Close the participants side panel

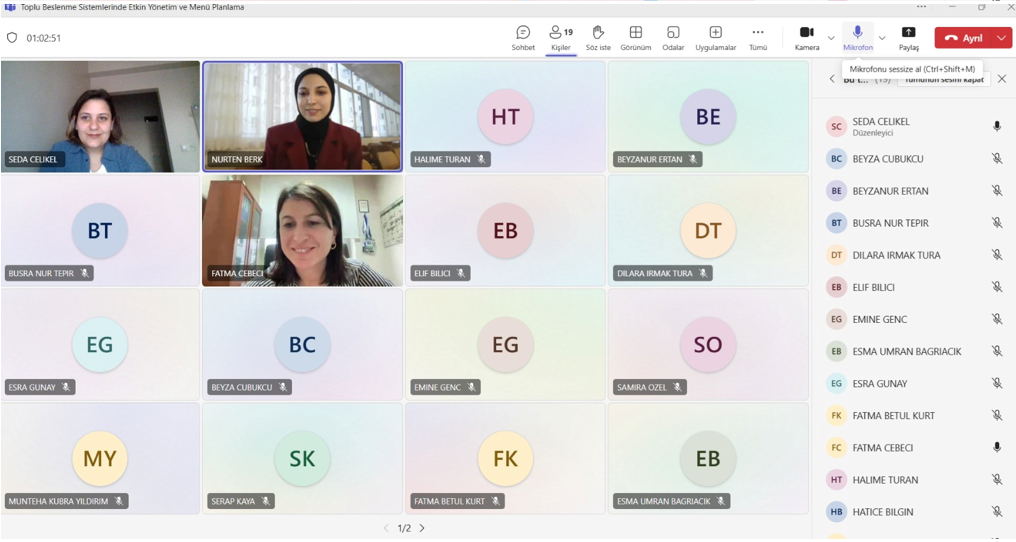[x=1002, y=79]
